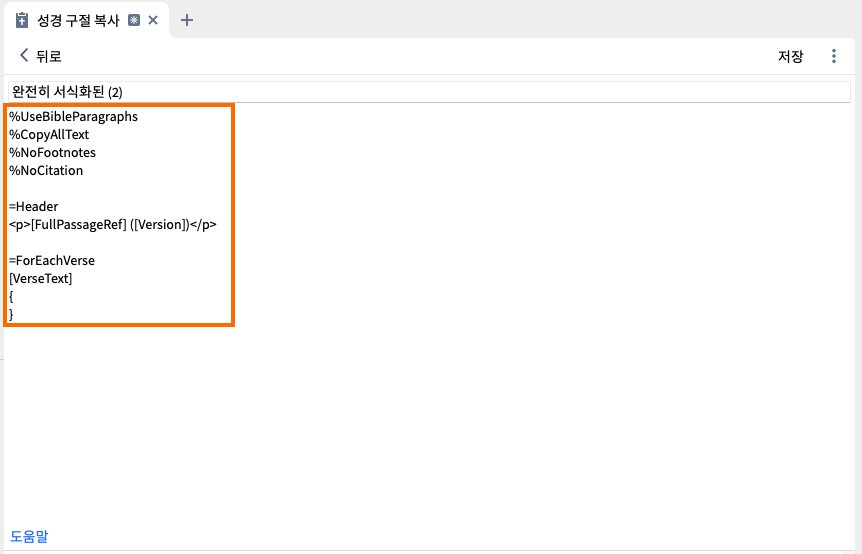Screen dimensions: 862x554
Task: Open a new tab with plus icon
Action: coord(187,20)
